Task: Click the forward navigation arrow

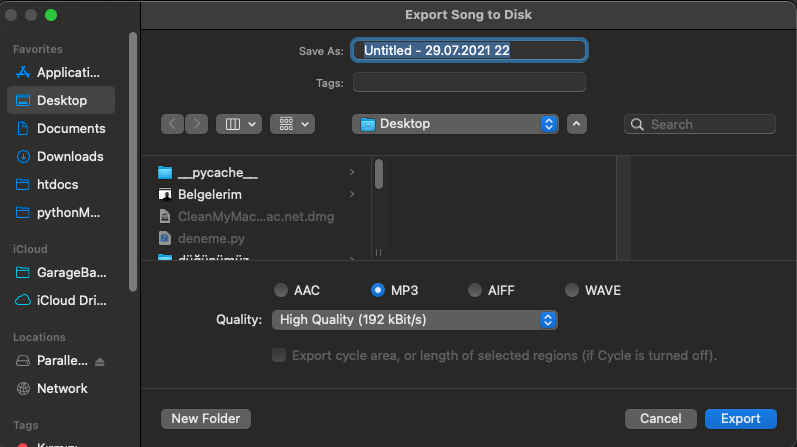Action: [x=196, y=124]
